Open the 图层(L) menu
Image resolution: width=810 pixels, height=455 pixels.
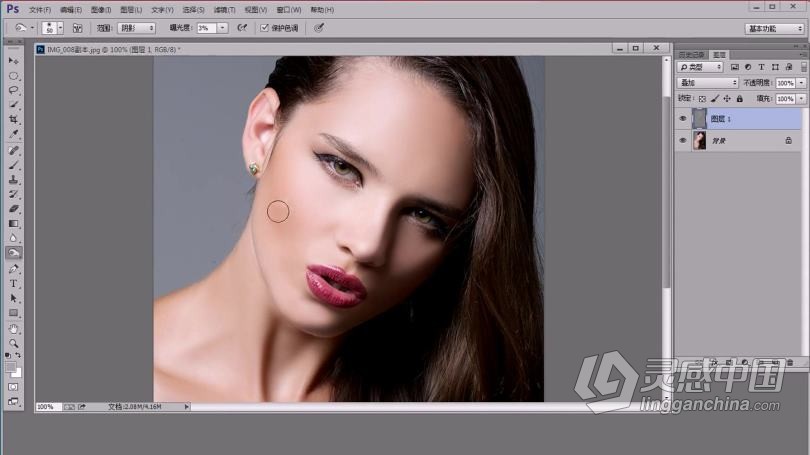point(131,10)
